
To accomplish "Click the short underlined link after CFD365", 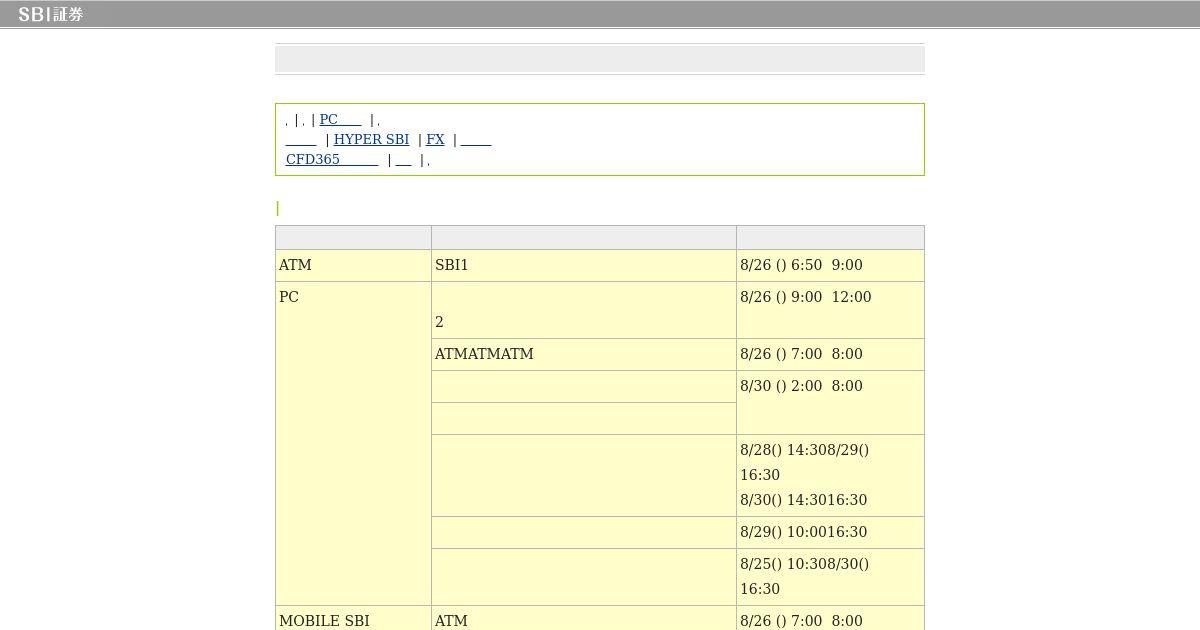I will click(x=404, y=159).
